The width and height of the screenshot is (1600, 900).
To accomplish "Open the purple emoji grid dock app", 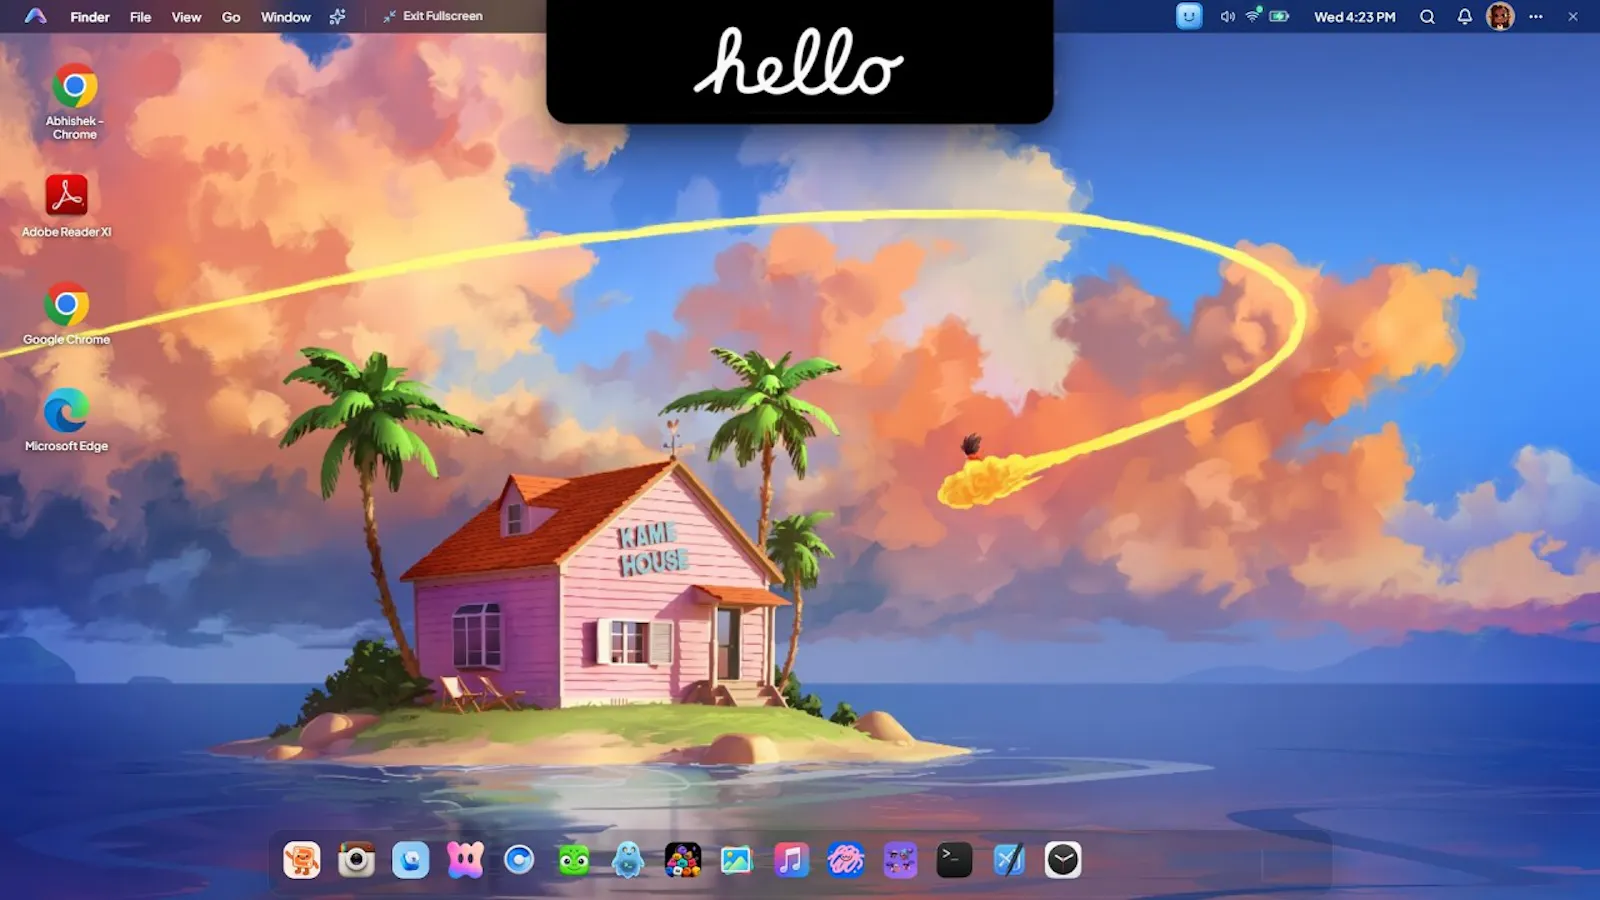I will pyautogui.click(x=900, y=860).
